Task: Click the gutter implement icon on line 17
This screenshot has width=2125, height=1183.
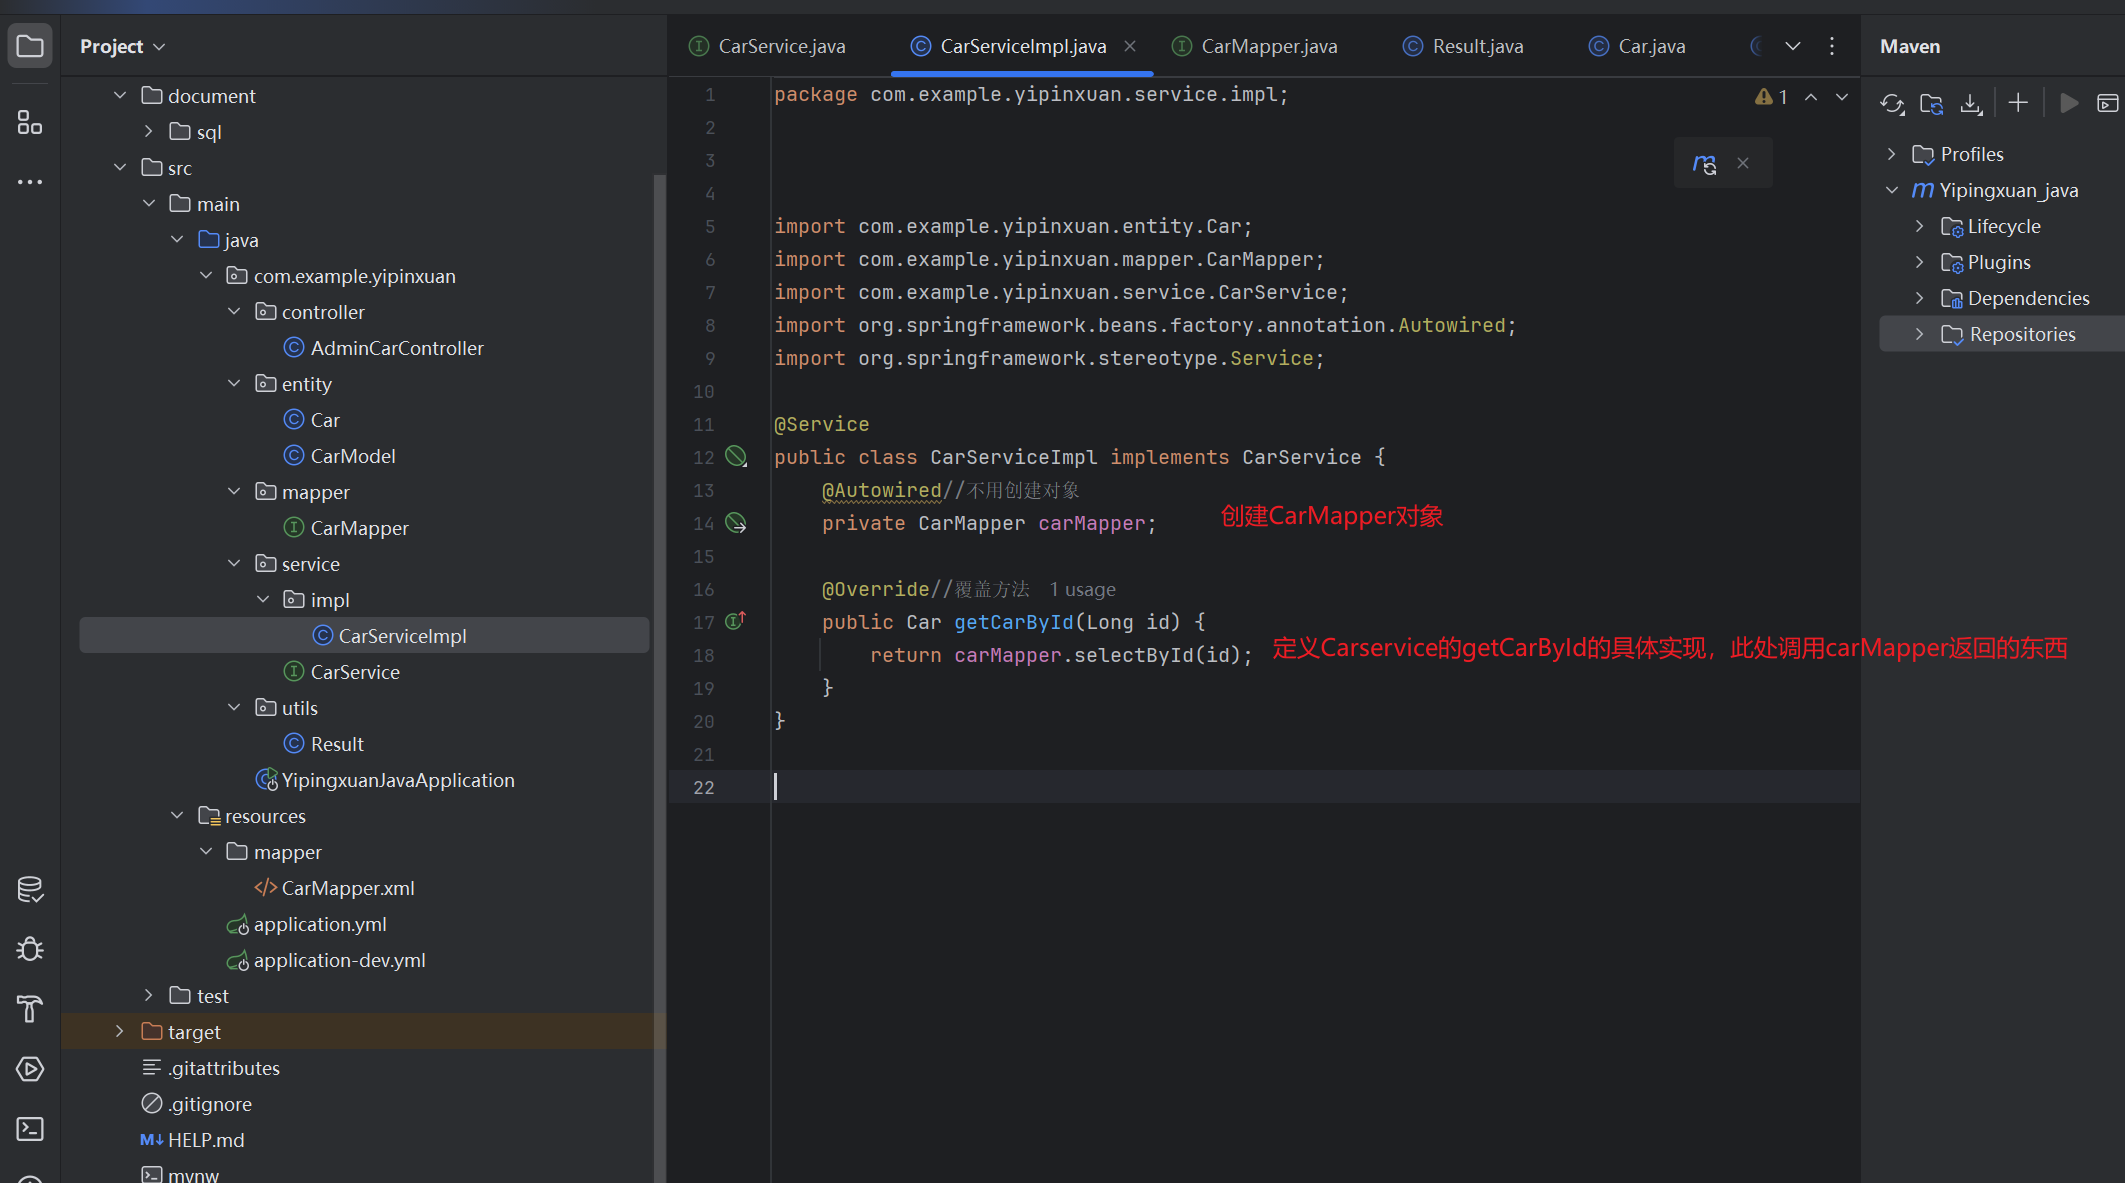Action: [x=735, y=621]
